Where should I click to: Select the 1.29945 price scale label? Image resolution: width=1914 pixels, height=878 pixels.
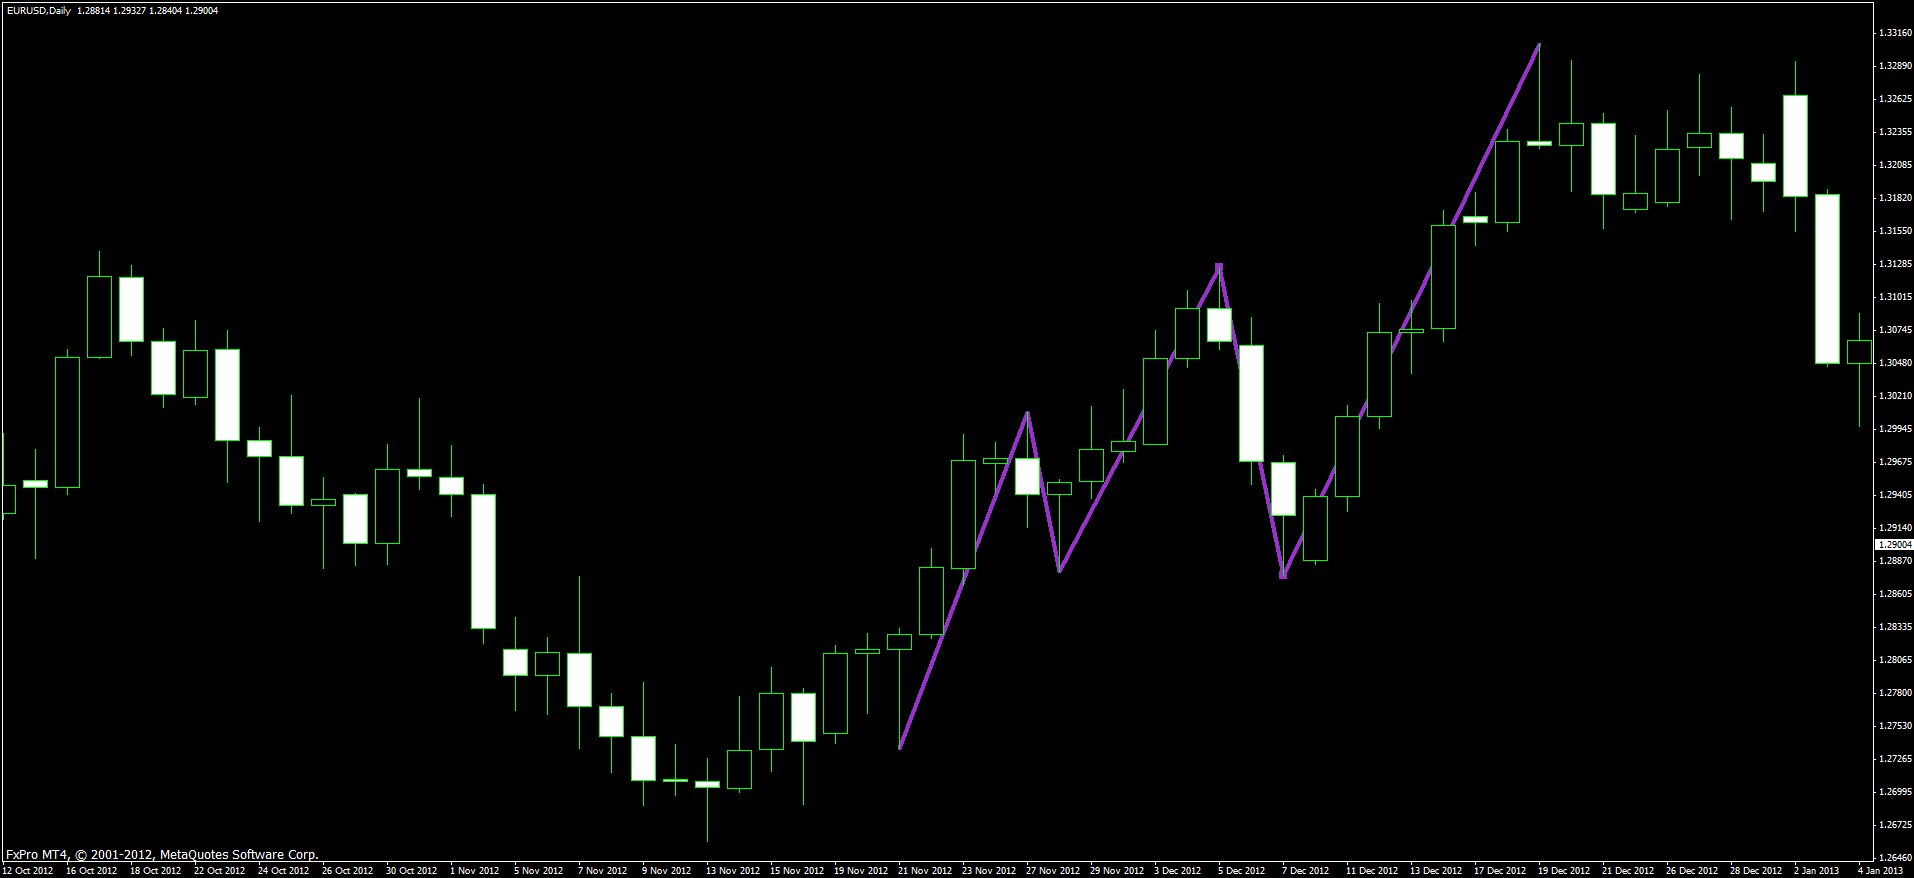pyautogui.click(x=1895, y=429)
